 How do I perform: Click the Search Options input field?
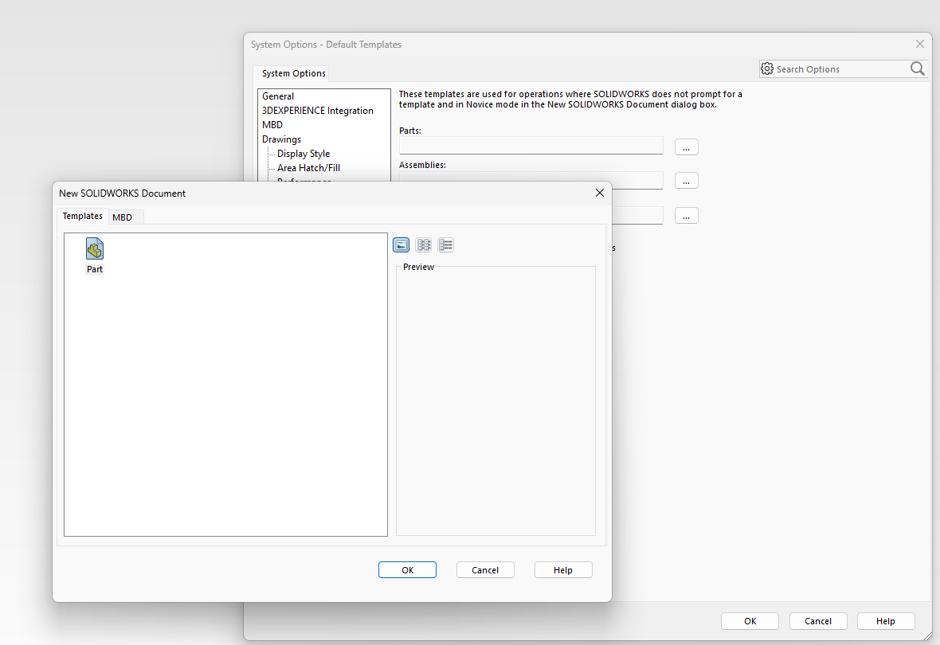pyautogui.click(x=841, y=69)
